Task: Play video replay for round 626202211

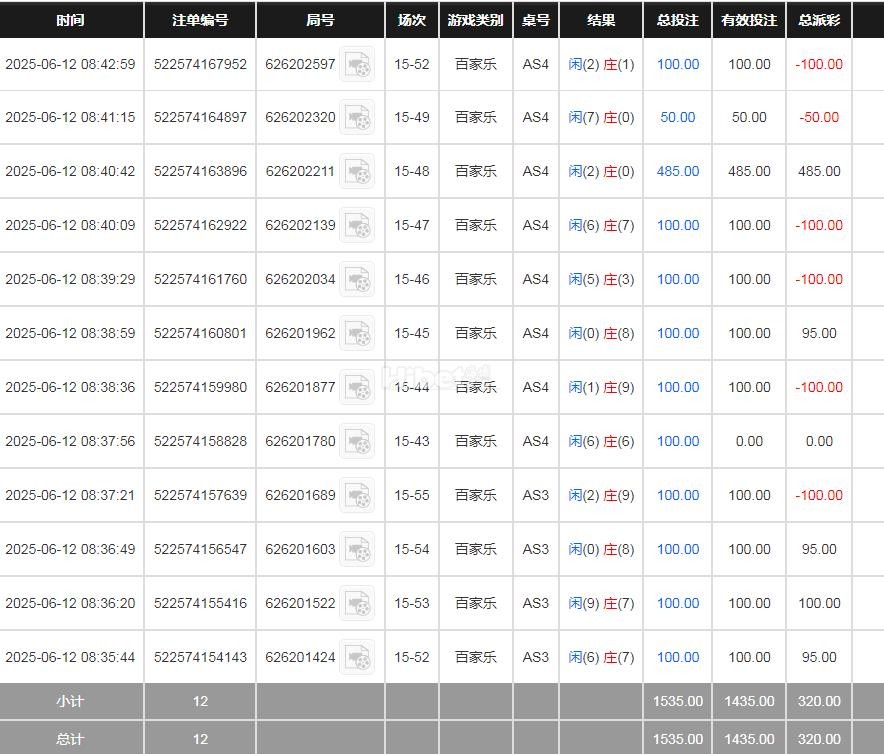Action: pyautogui.click(x=357, y=172)
